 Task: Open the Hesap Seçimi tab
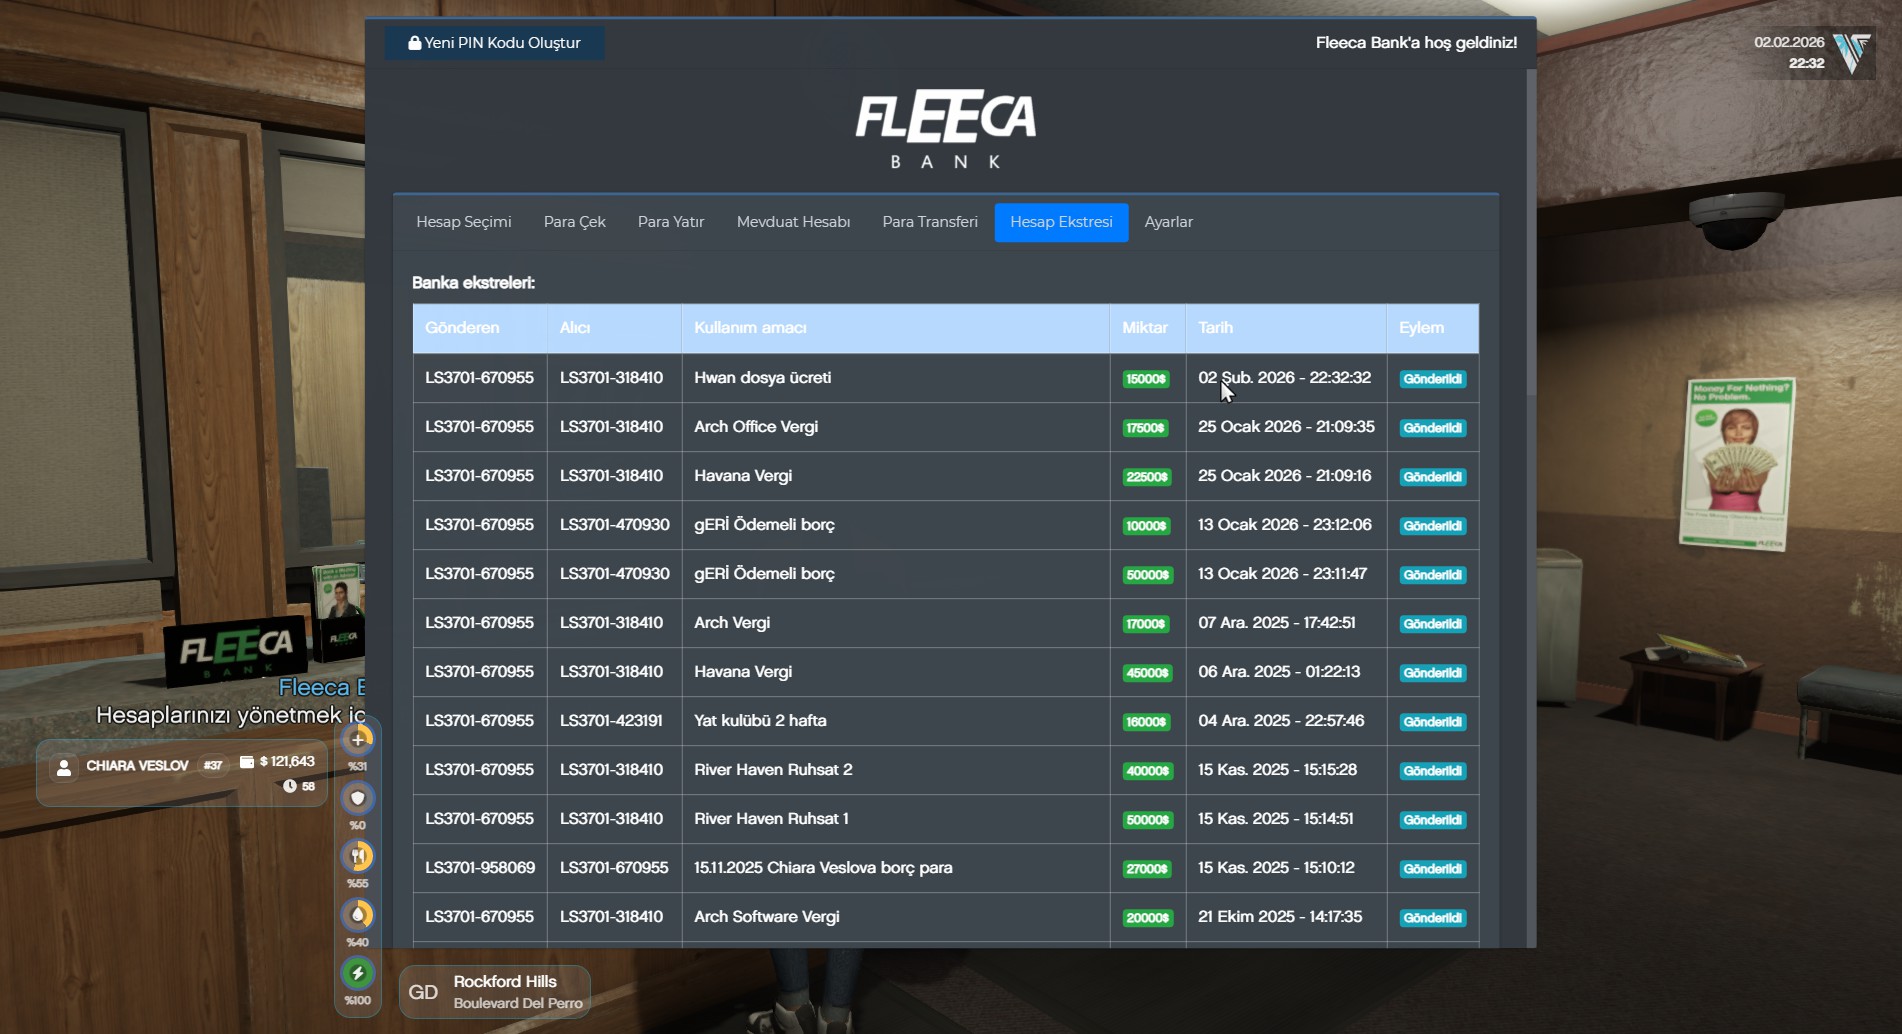[x=464, y=222]
